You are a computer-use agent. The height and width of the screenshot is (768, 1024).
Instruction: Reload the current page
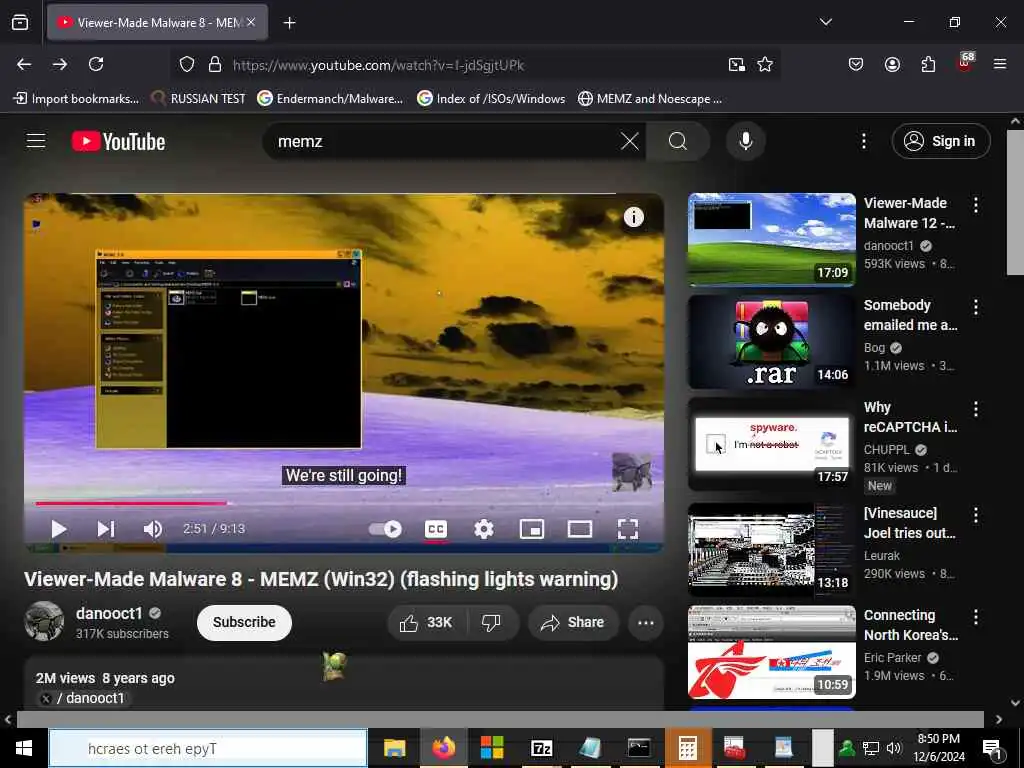tap(96, 64)
